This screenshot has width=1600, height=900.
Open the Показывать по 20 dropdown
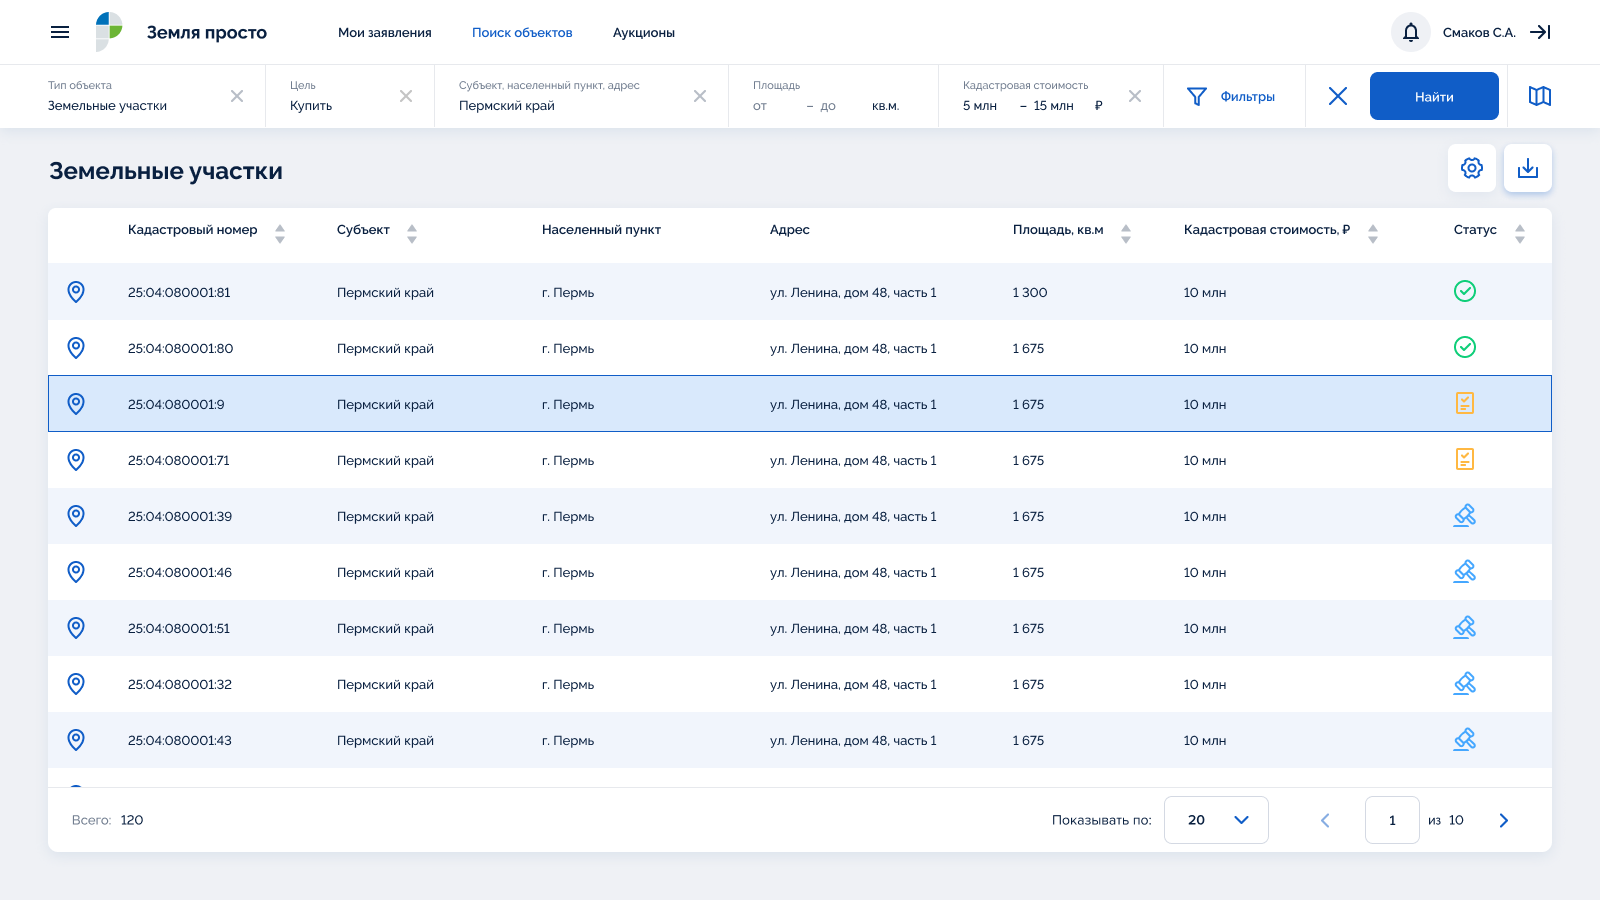pyautogui.click(x=1216, y=820)
